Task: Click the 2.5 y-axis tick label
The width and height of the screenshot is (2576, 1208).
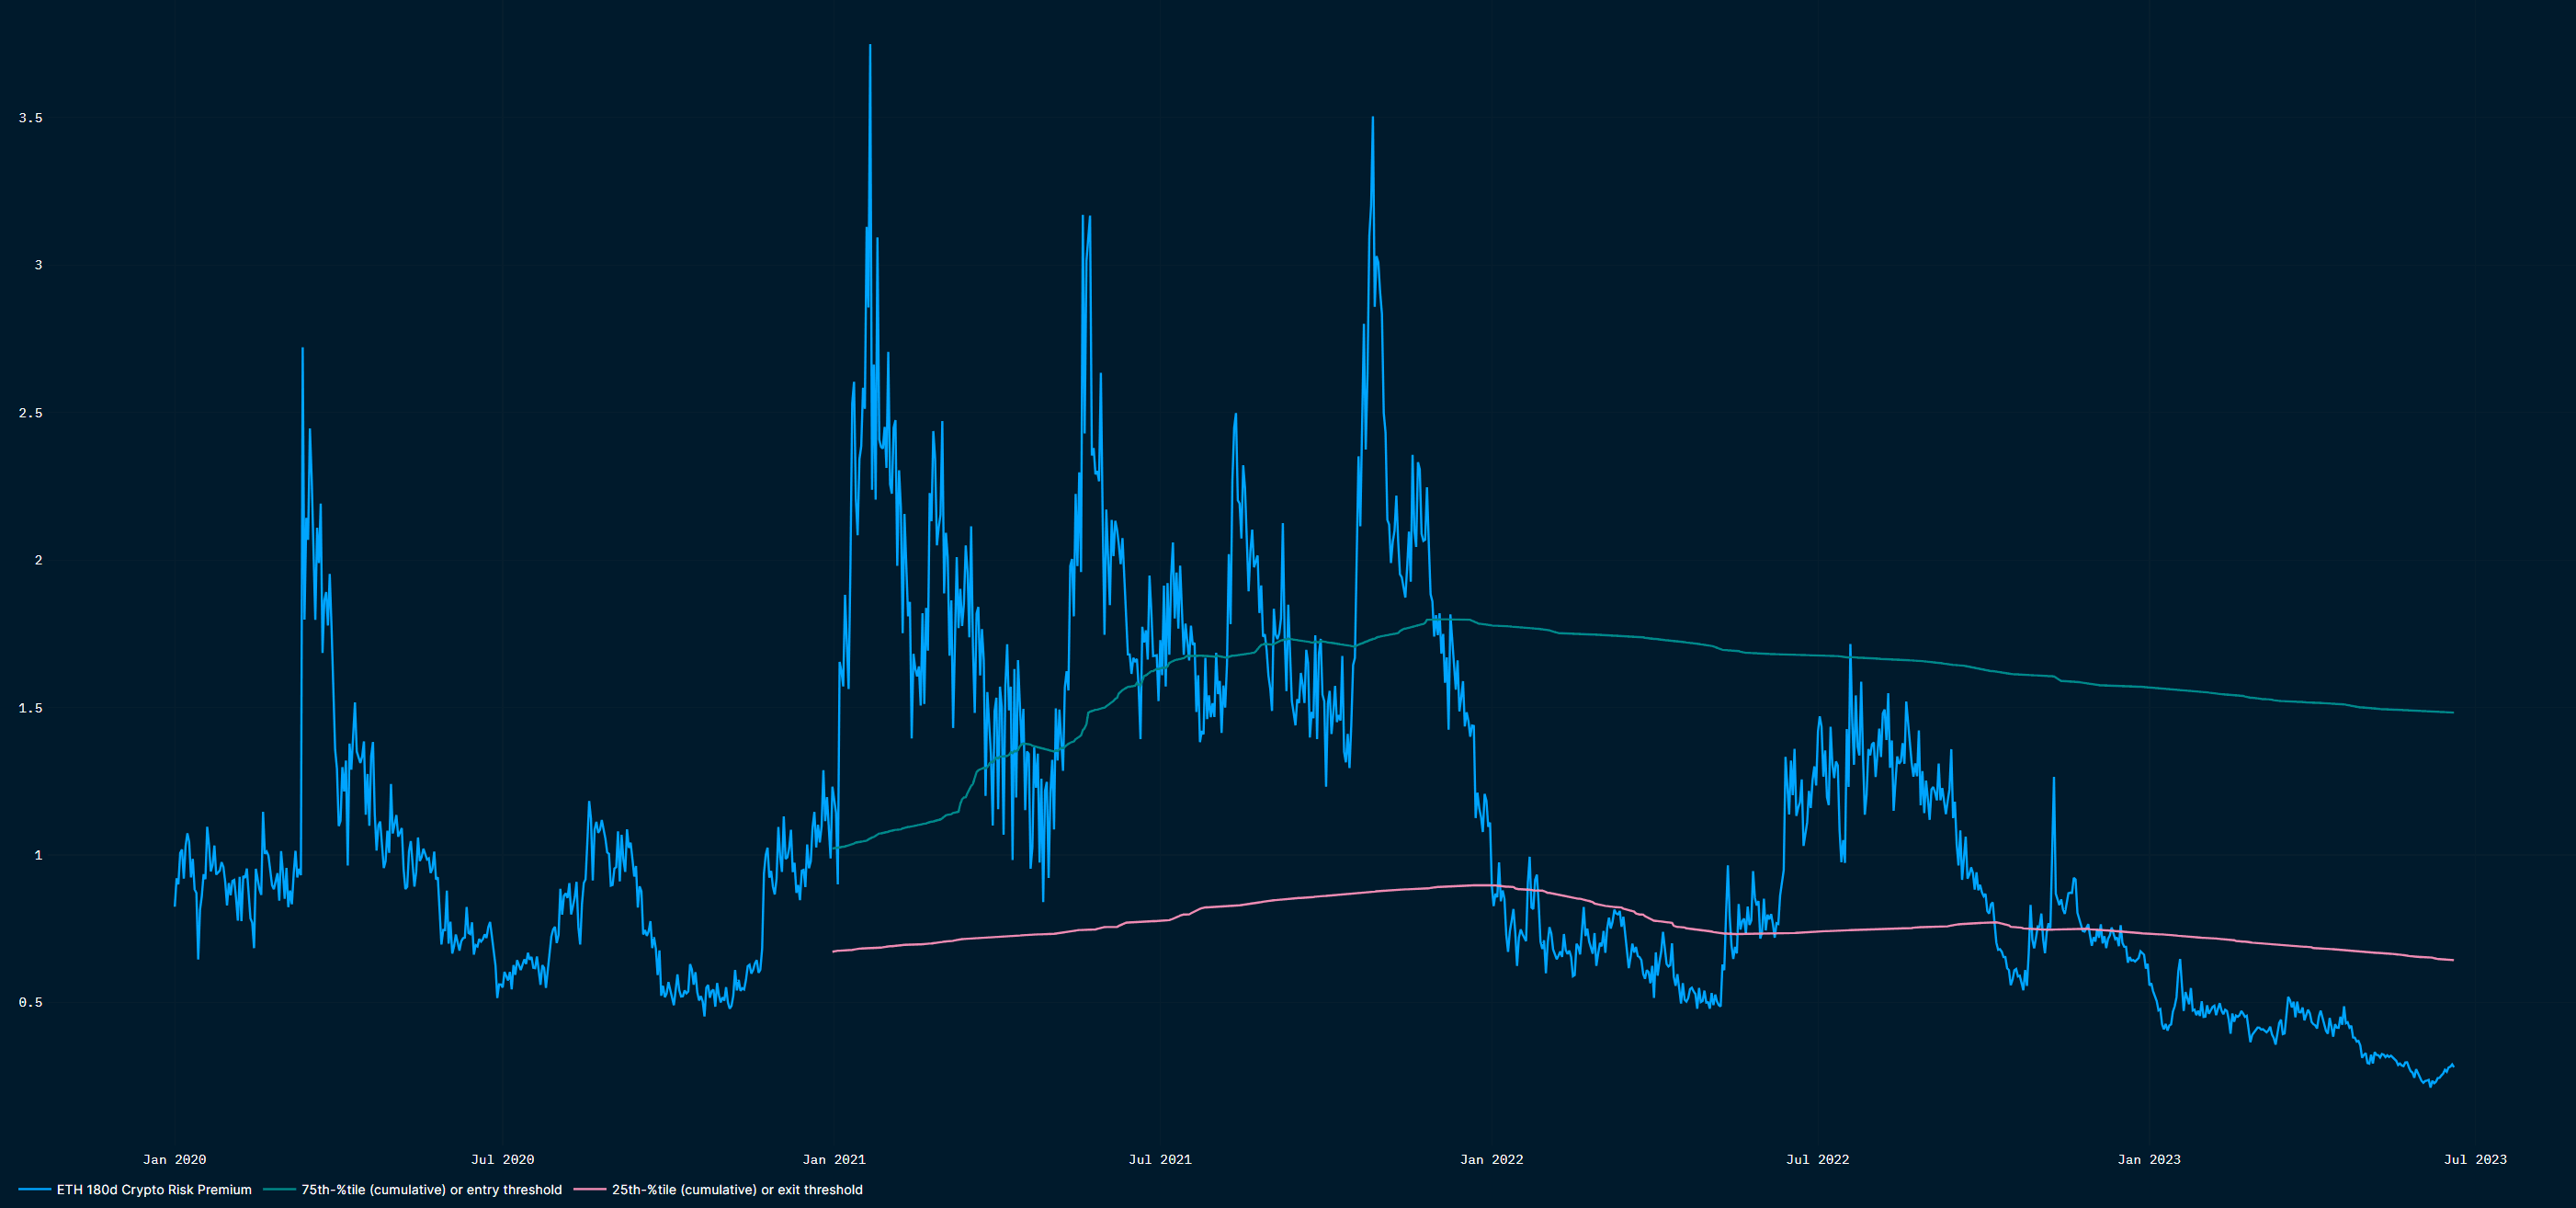Action: [31, 413]
